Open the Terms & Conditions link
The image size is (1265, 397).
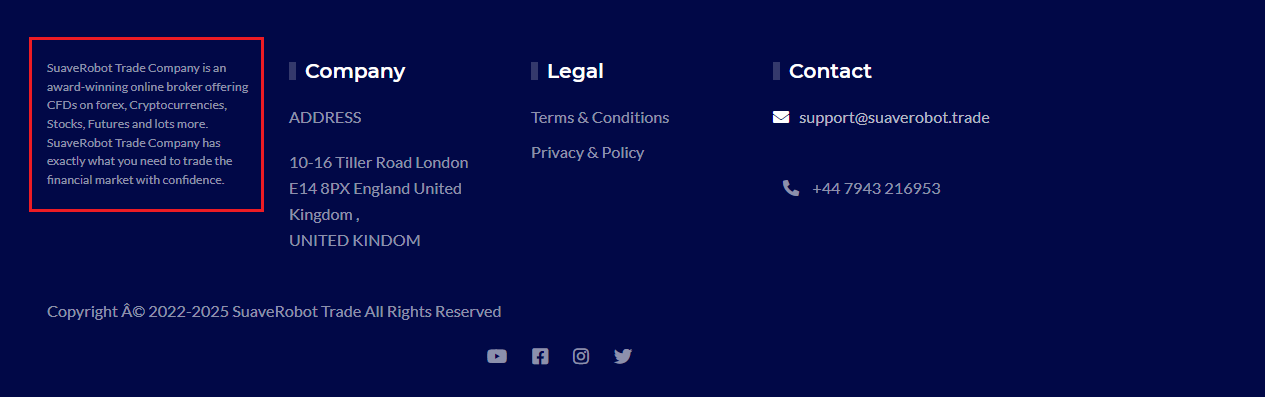600,117
